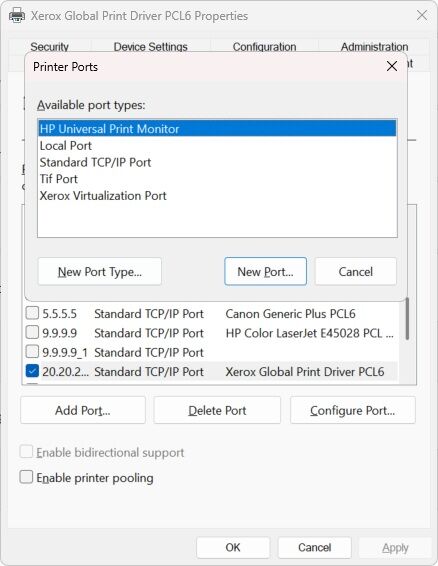Click the ports list vertical scrollbar
This screenshot has height=566, width=438.
click(x=407, y=319)
